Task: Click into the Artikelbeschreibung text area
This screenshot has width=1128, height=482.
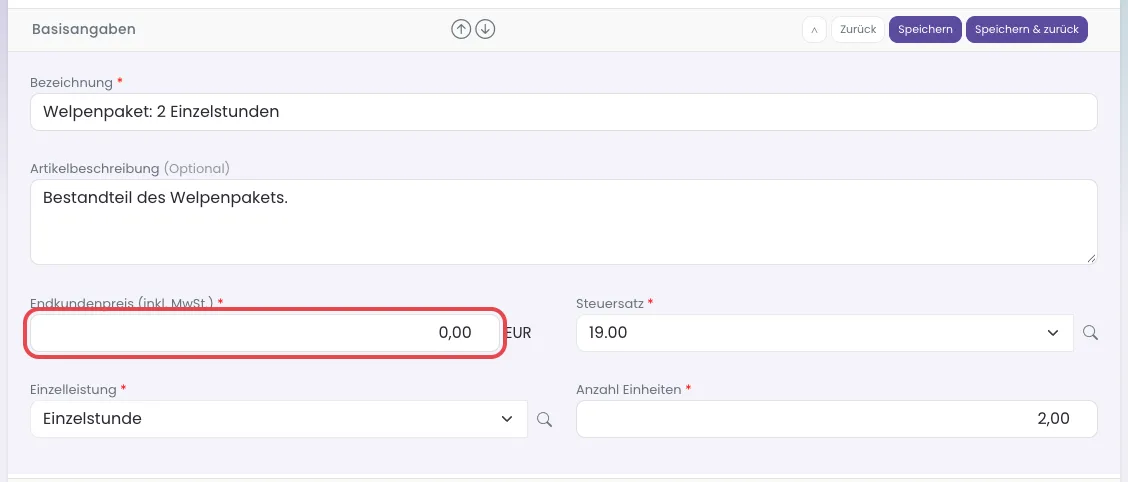Action: click(564, 222)
